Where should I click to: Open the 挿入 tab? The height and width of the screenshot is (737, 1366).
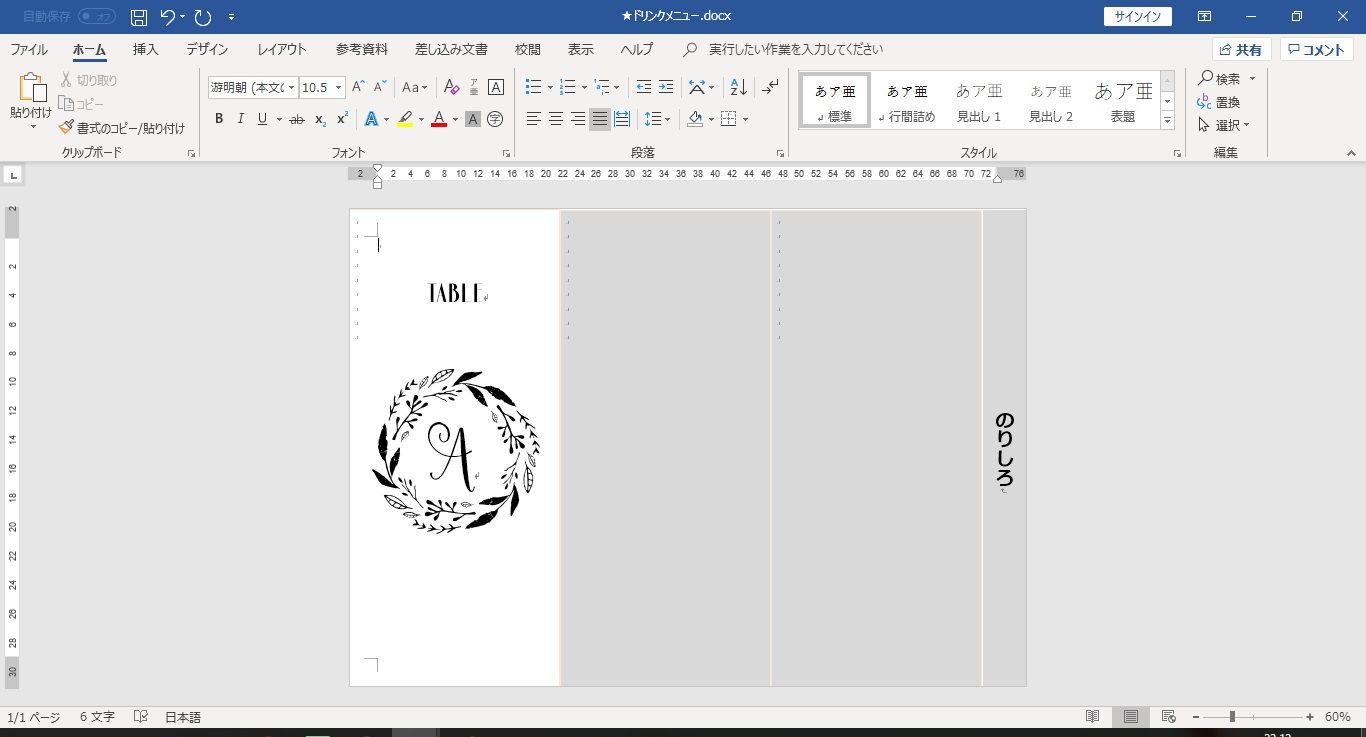click(146, 49)
